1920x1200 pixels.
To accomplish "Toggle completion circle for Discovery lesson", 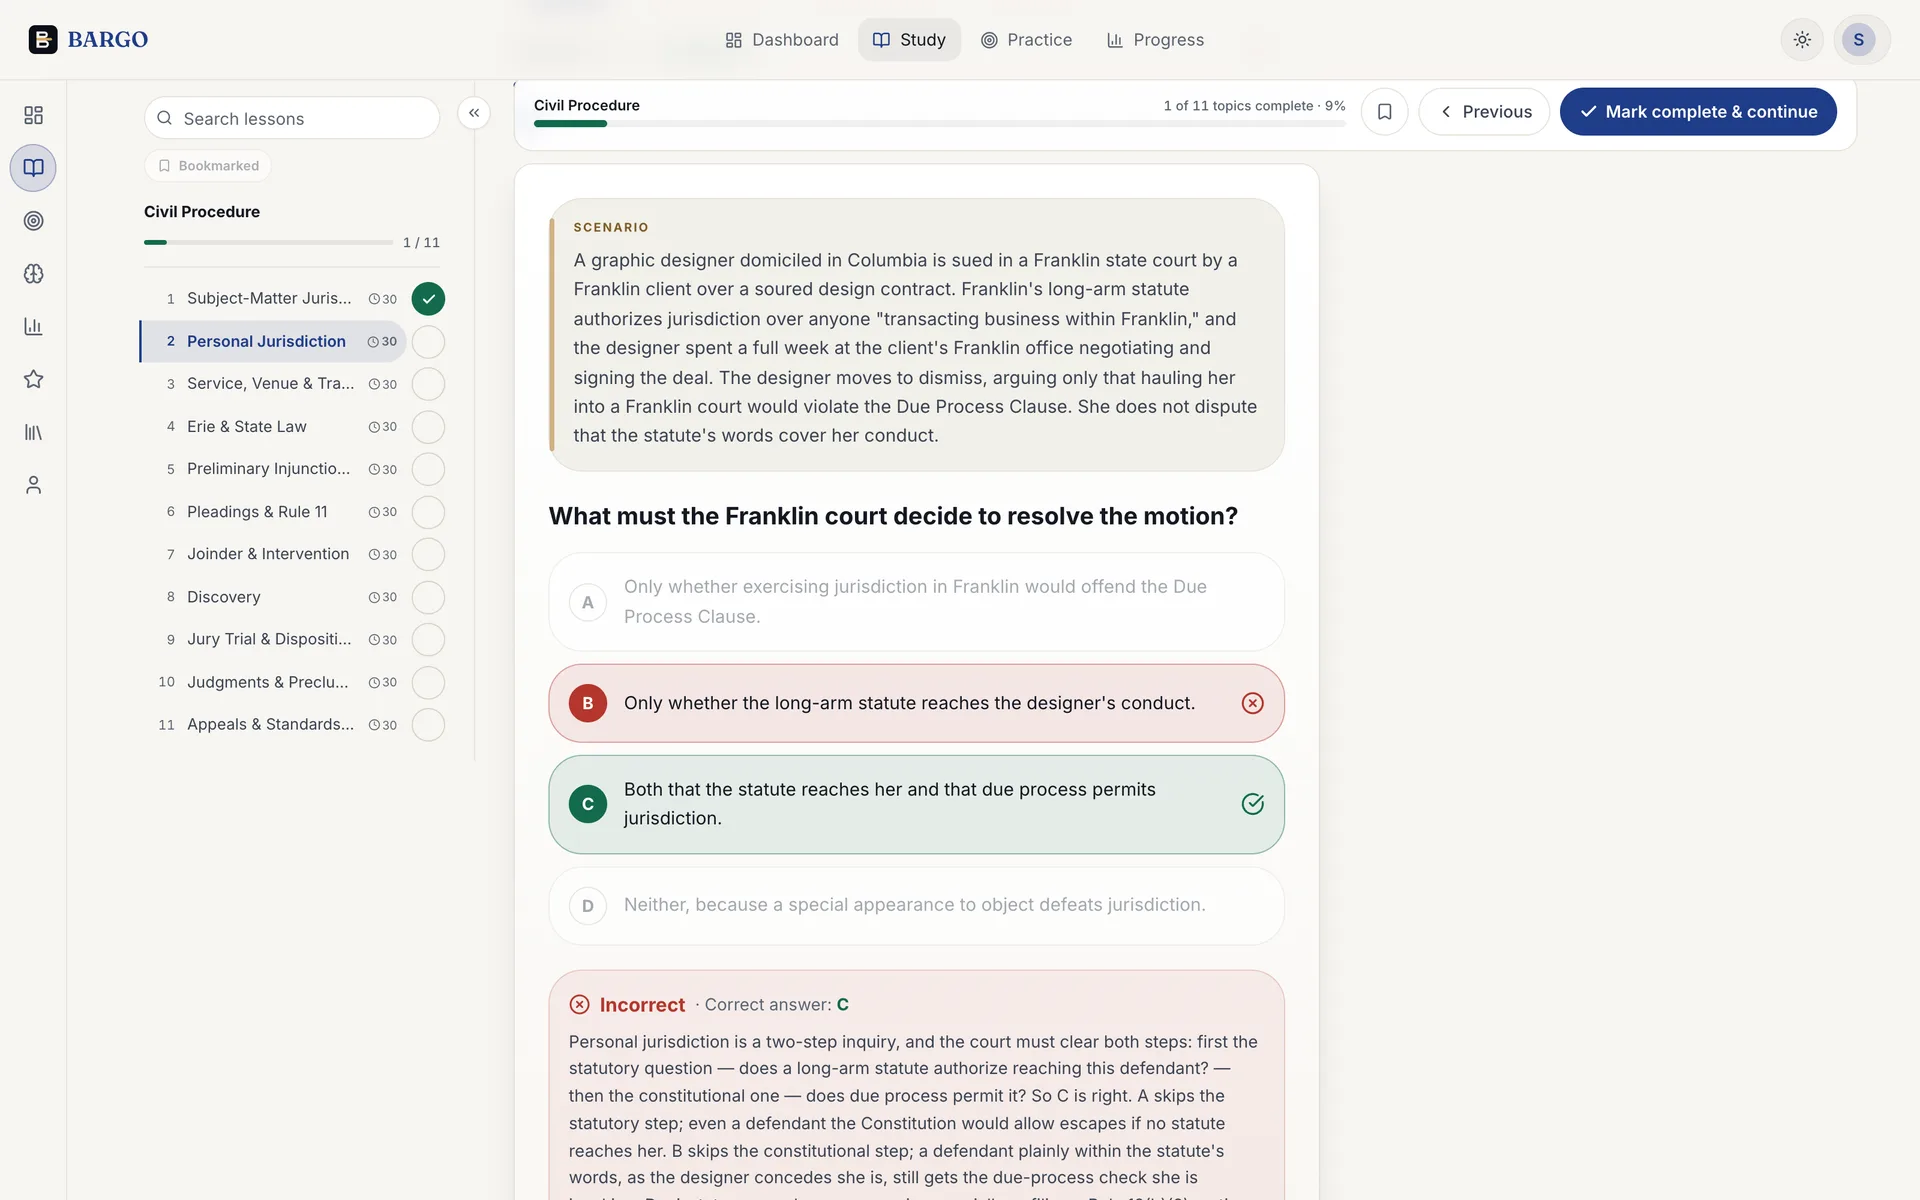I will (428, 597).
